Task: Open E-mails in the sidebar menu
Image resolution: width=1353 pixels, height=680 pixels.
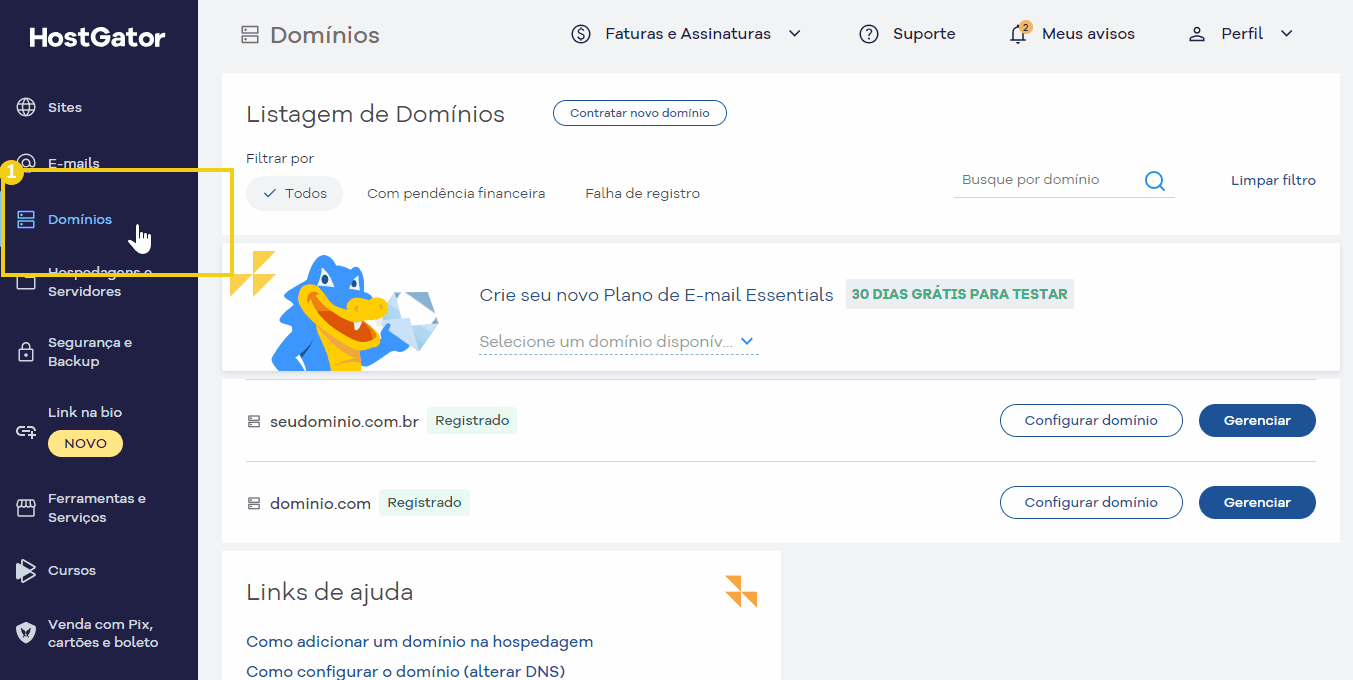Action: pyautogui.click(x=74, y=163)
